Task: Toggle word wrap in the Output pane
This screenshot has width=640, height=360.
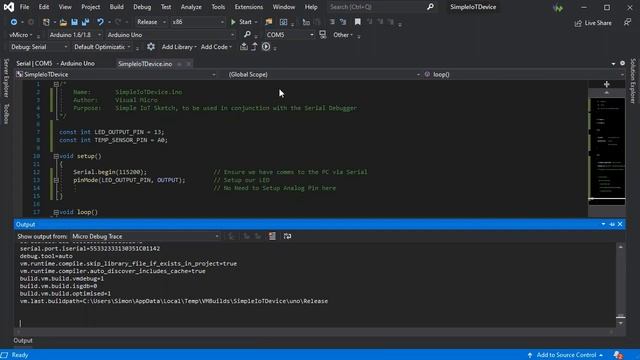Action: pos(287,236)
